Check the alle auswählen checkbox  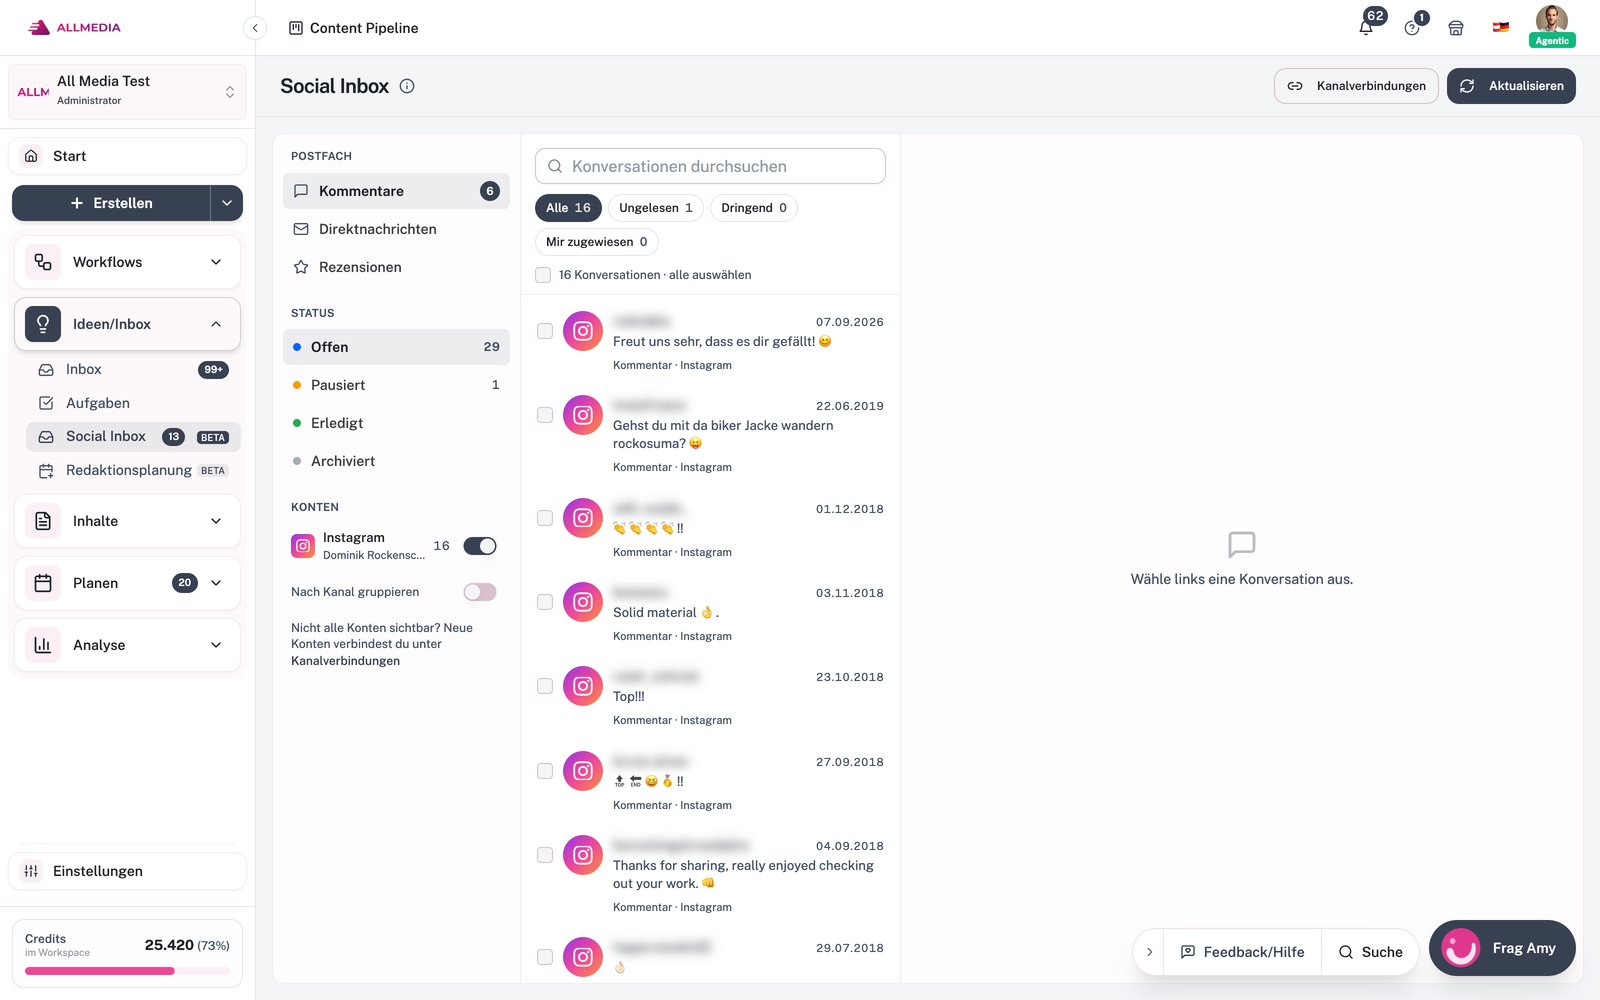543,275
